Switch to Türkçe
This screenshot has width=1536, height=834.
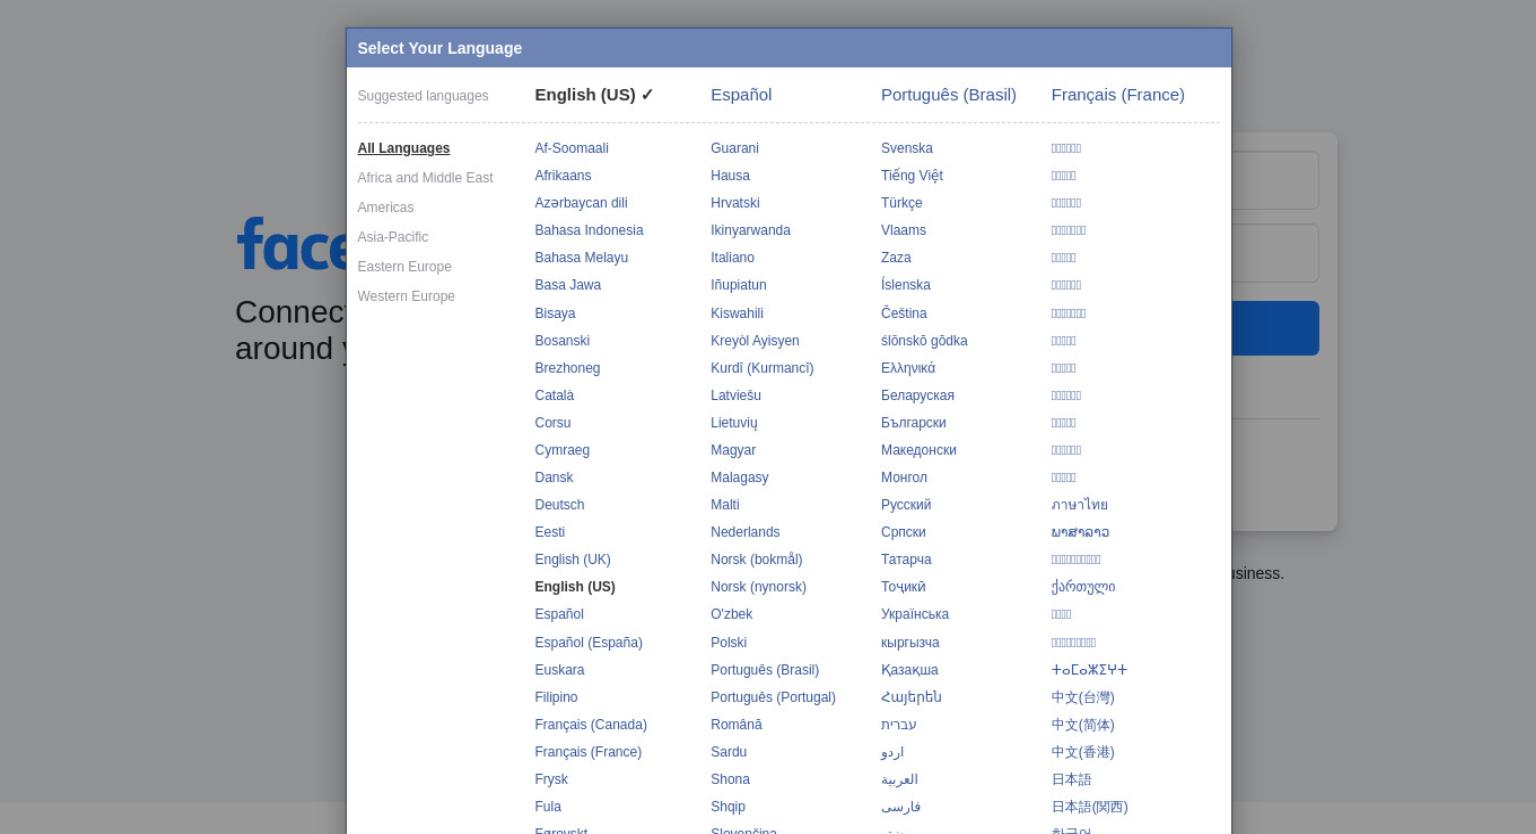click(902, 203)
